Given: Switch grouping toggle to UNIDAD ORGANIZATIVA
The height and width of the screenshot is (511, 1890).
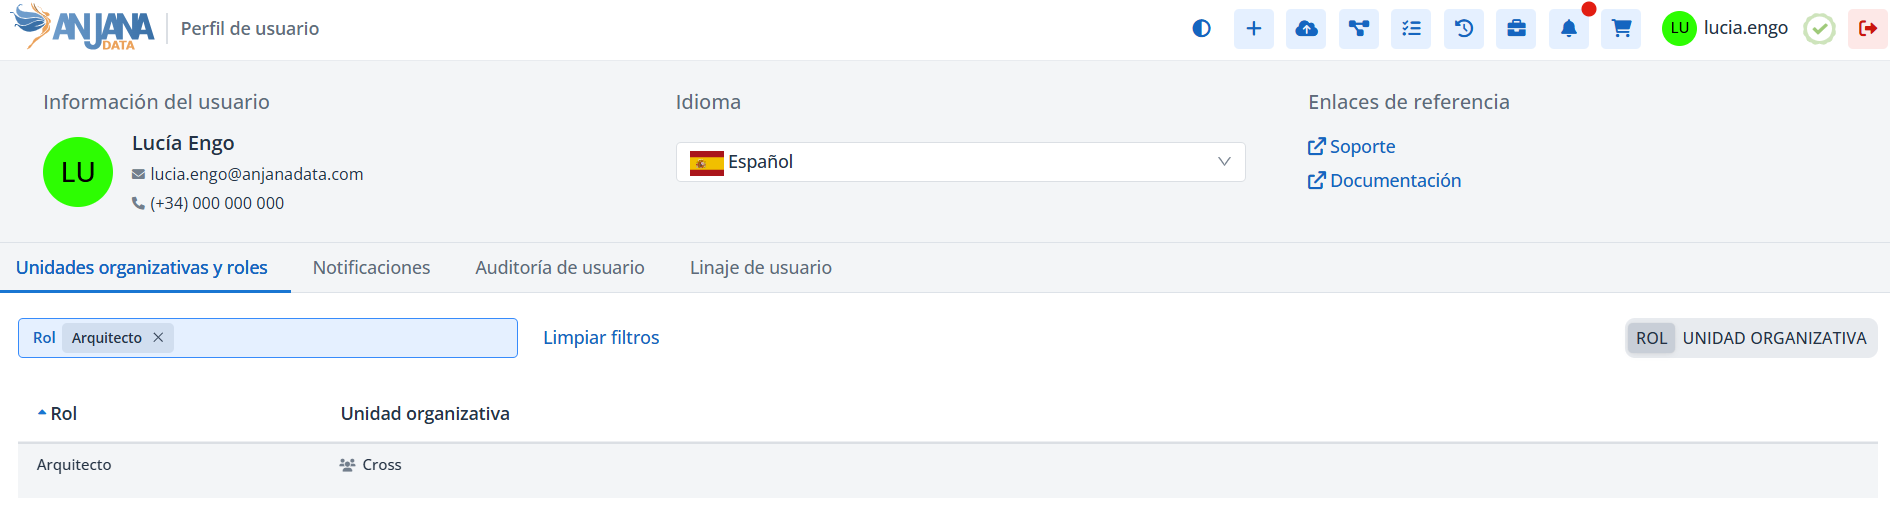Looking at the screenshot, I should pyautogui.click(x=1774, y=338).
